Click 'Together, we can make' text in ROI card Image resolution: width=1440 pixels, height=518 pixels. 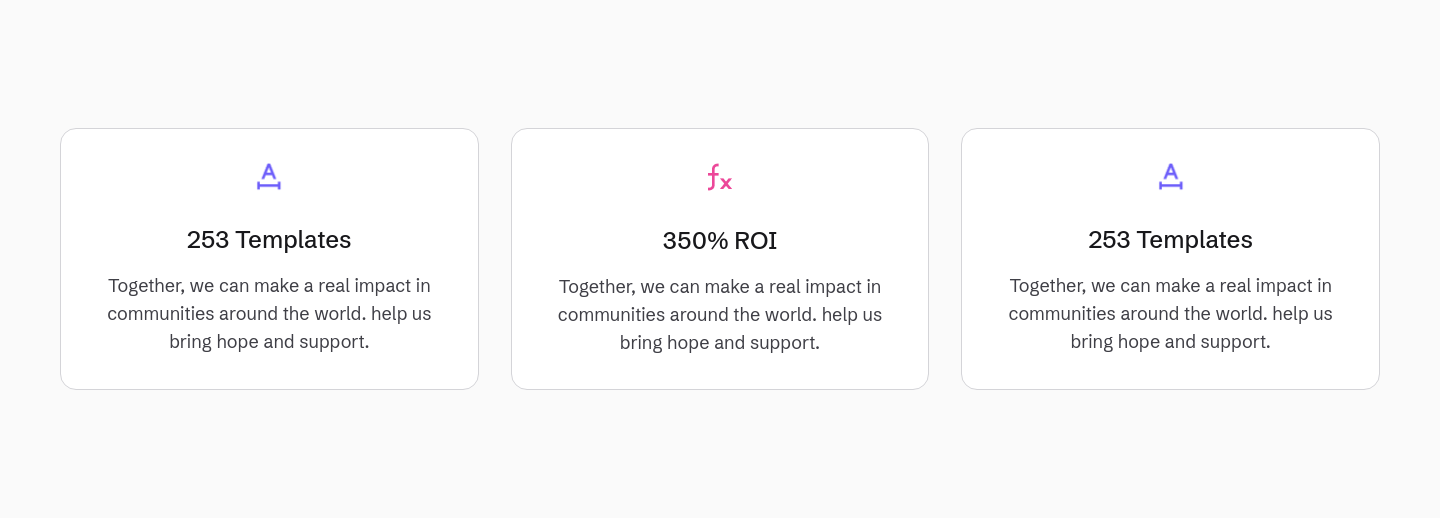tap(651, 287)
